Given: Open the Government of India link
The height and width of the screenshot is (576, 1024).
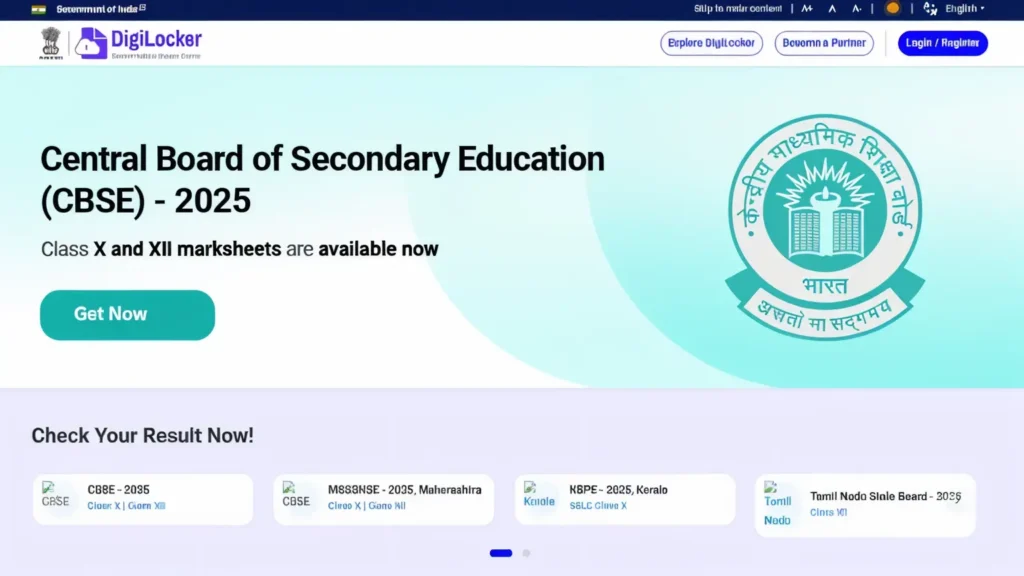Looking at the screenshot, I should click(101, 9).
